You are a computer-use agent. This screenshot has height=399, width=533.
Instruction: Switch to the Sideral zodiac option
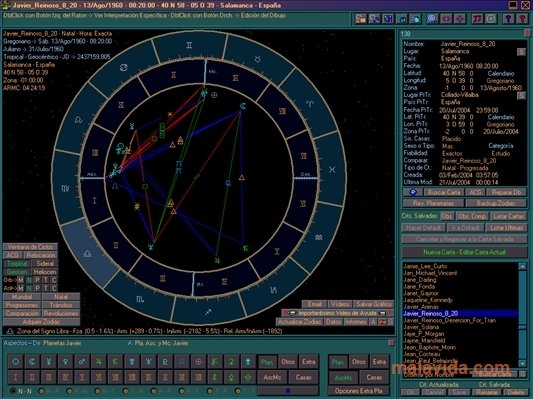click(x=45, y=263)
